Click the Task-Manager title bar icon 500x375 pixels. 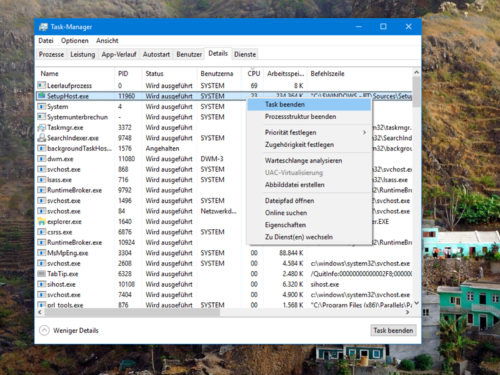pos(43,27)
